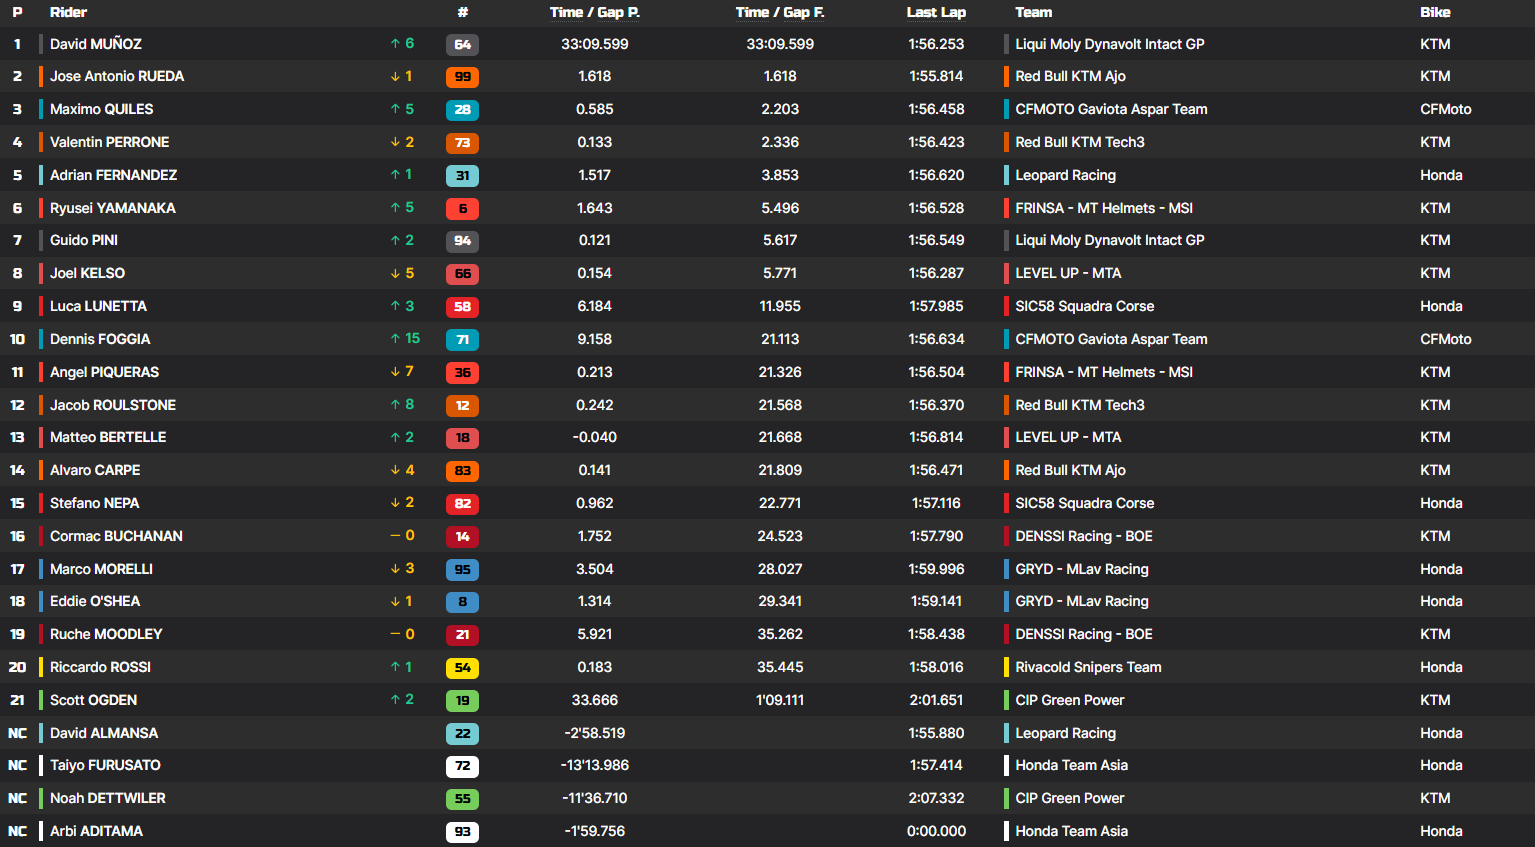The image size is (1535, 847).
Task: Click the Time / Gap P. header
Action: 594,12
